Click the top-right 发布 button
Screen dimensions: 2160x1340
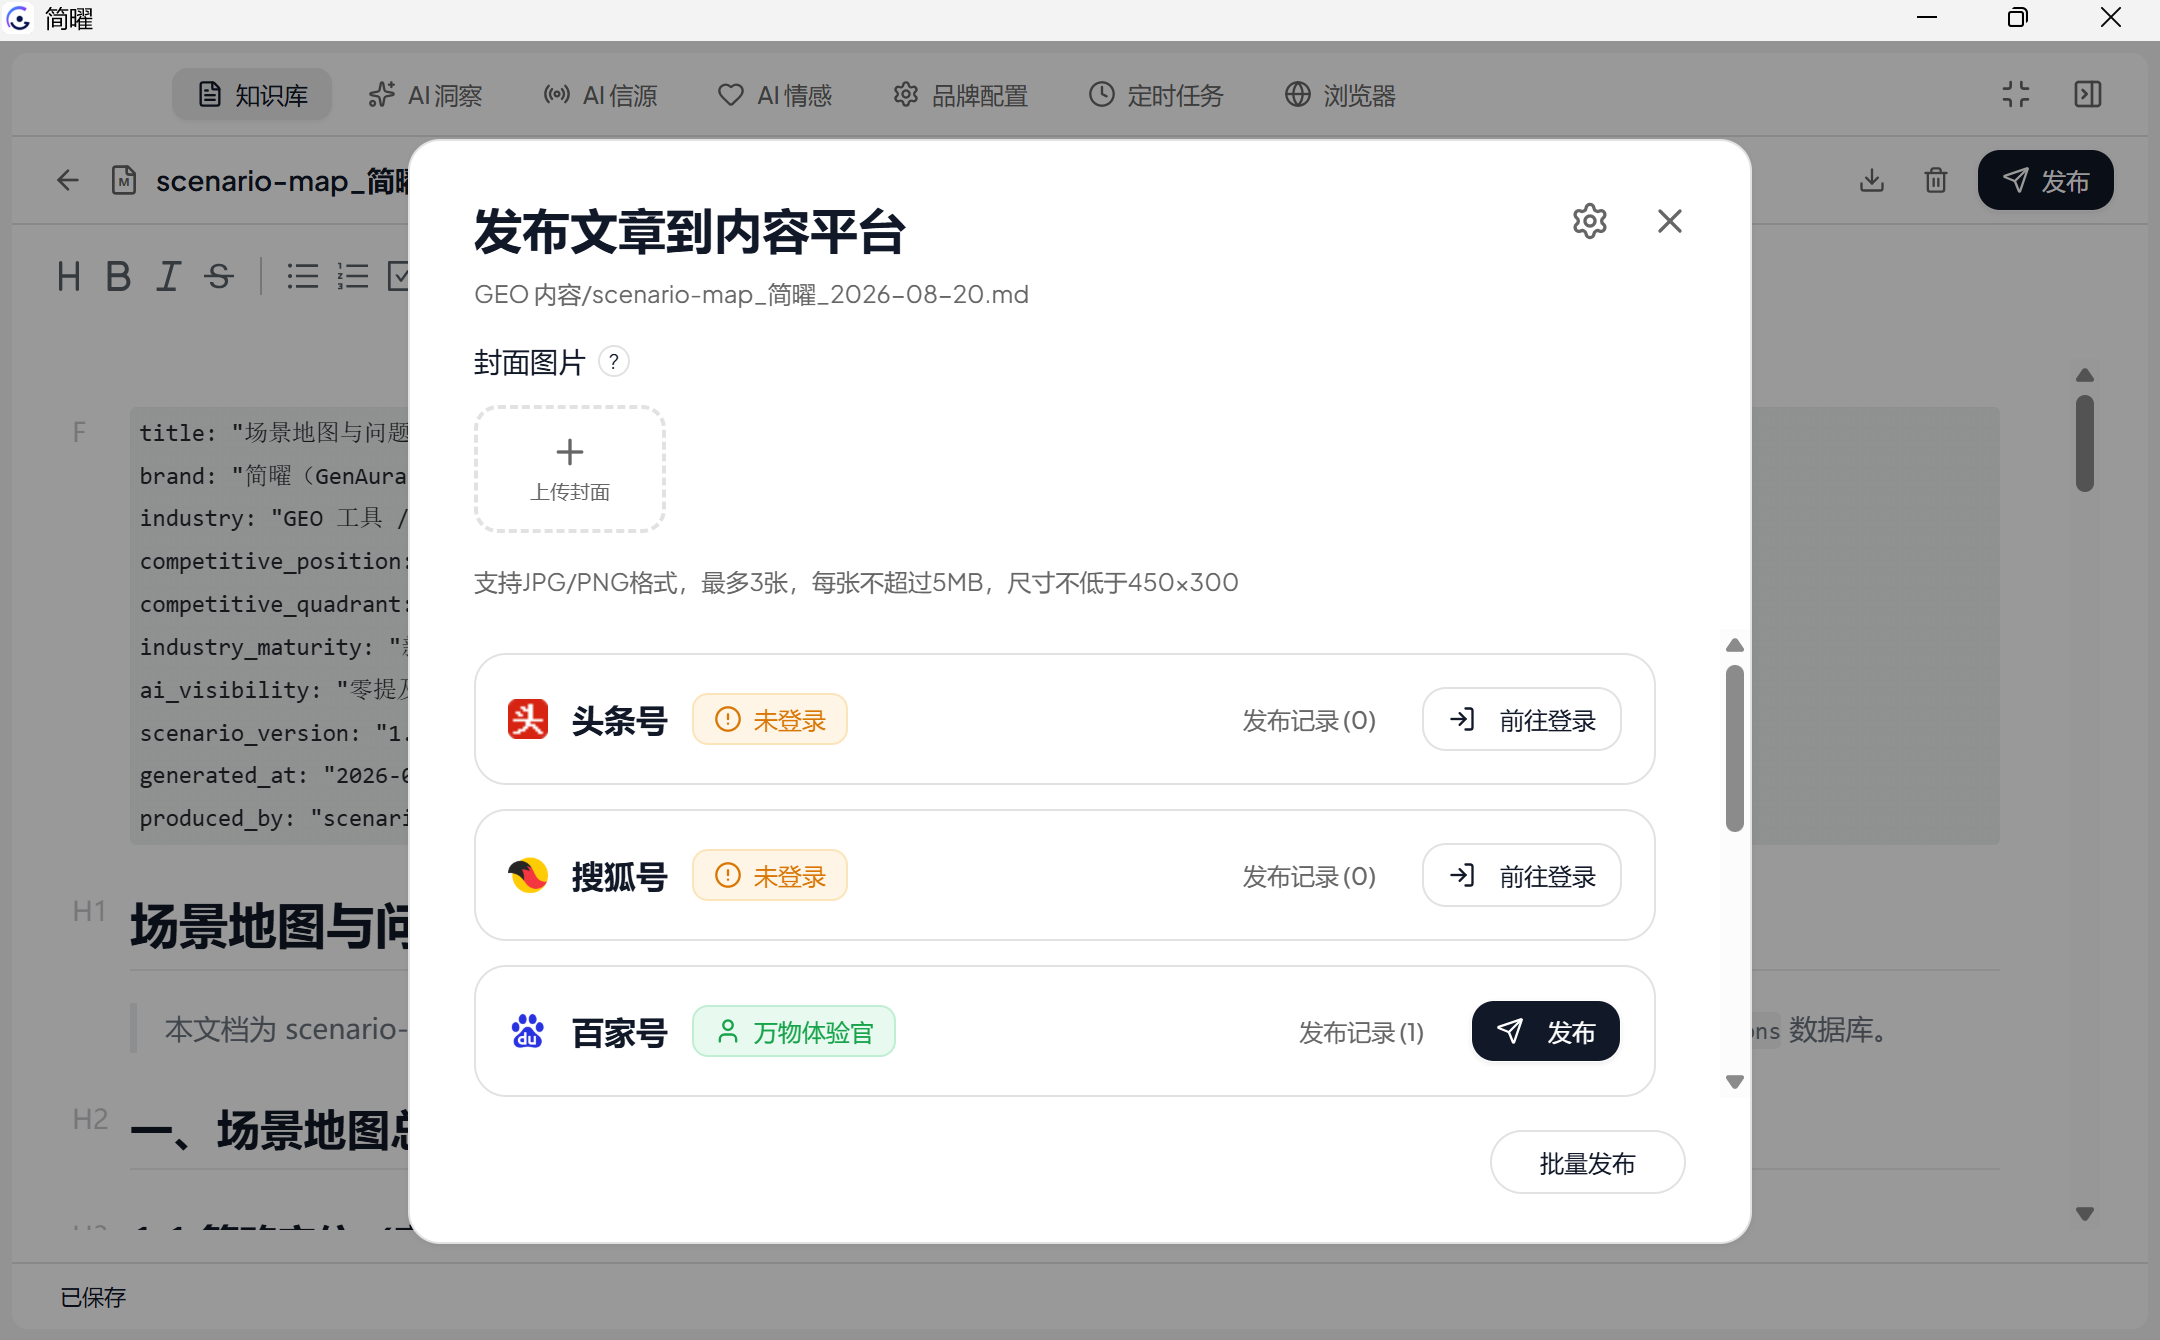[2045, 180]
